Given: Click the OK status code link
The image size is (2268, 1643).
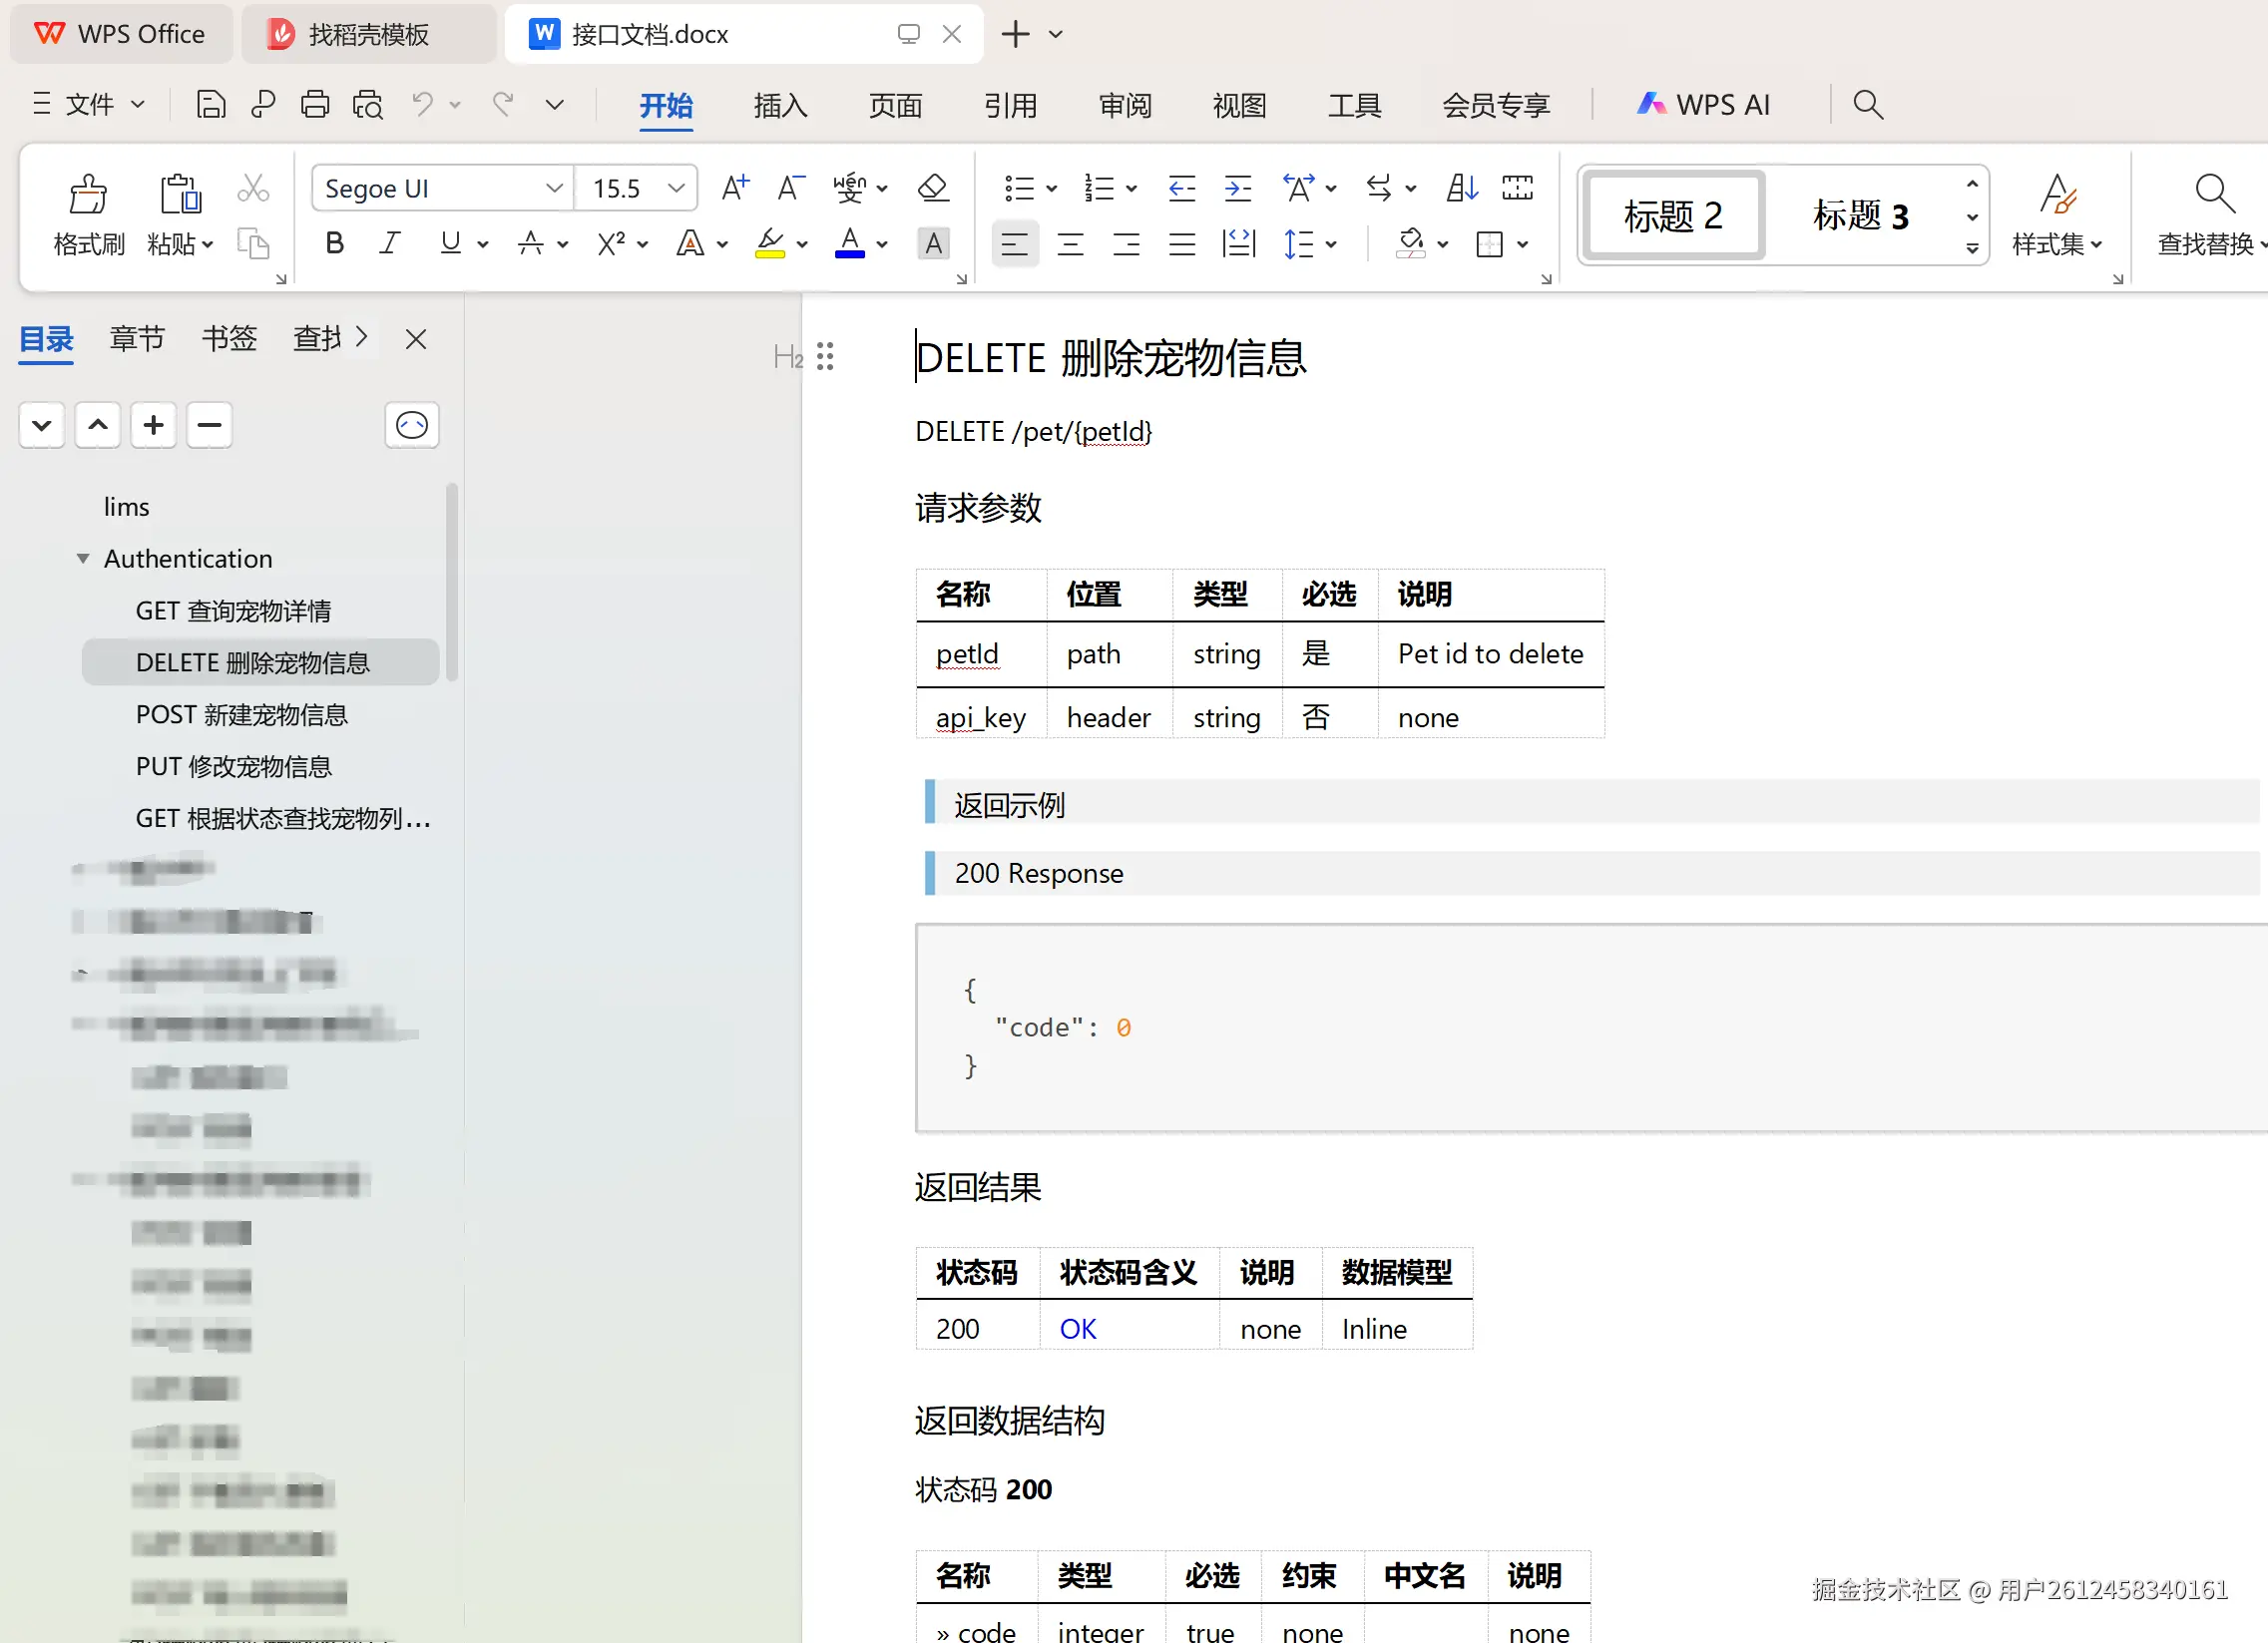Looking at the screenshot, I should [1078, 1330].
